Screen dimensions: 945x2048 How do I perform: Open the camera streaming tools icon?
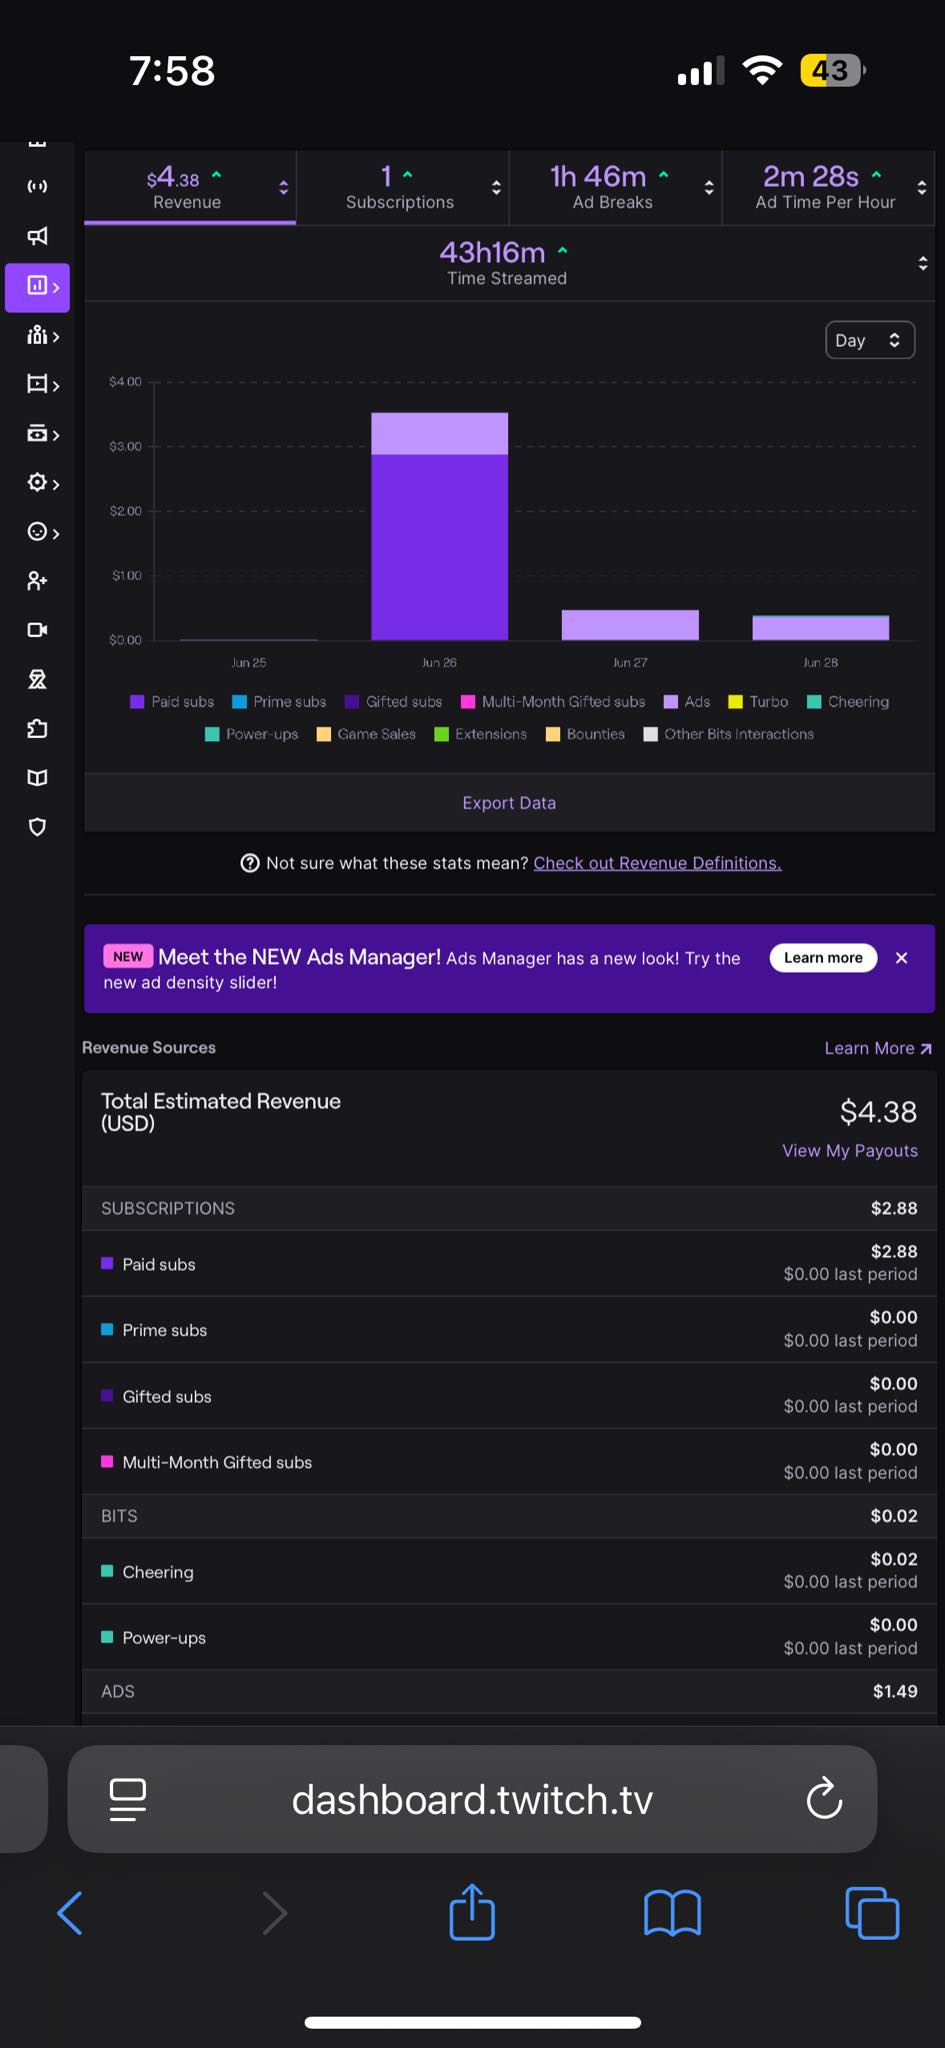point(37,630)
